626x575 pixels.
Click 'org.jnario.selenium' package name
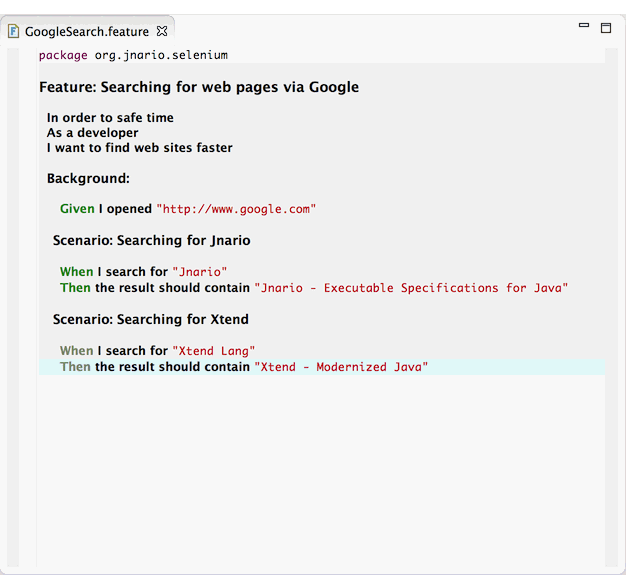pos(161,55)
